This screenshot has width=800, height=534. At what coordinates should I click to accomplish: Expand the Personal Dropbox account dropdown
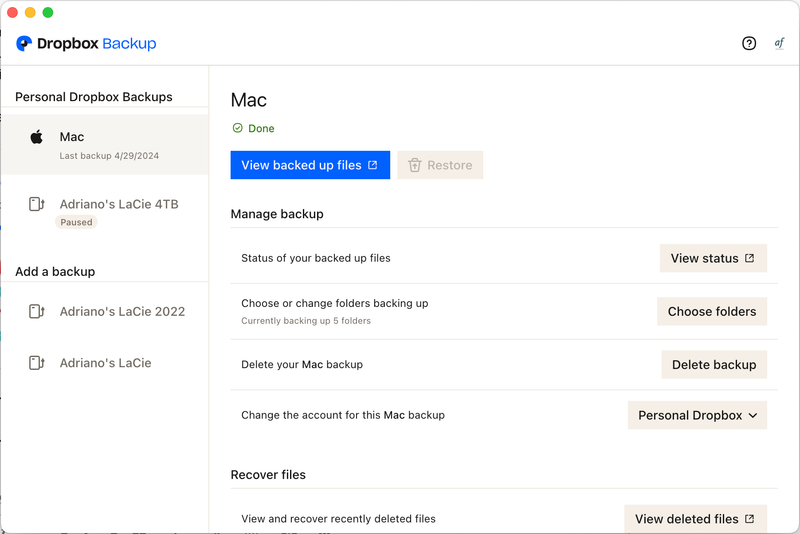[697, 415]
